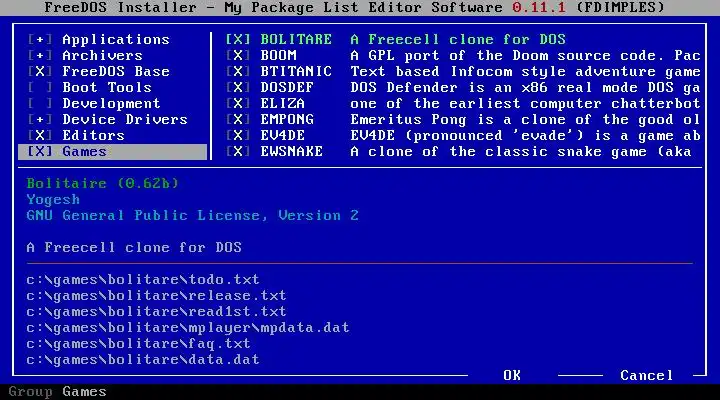
Task: Select the EWSNAKE package name
Action: (x=292, y=152)
